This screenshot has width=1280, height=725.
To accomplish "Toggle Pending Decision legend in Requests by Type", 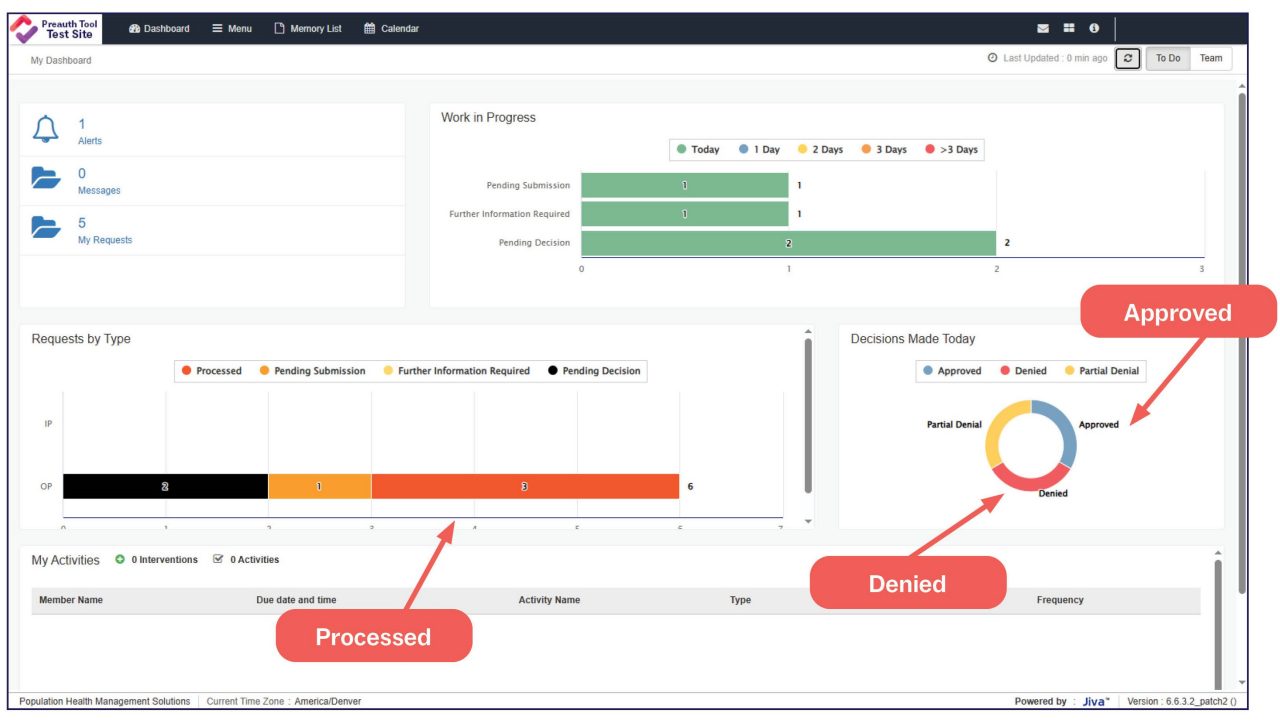I will pyautogui.click(x=594, y=371).
